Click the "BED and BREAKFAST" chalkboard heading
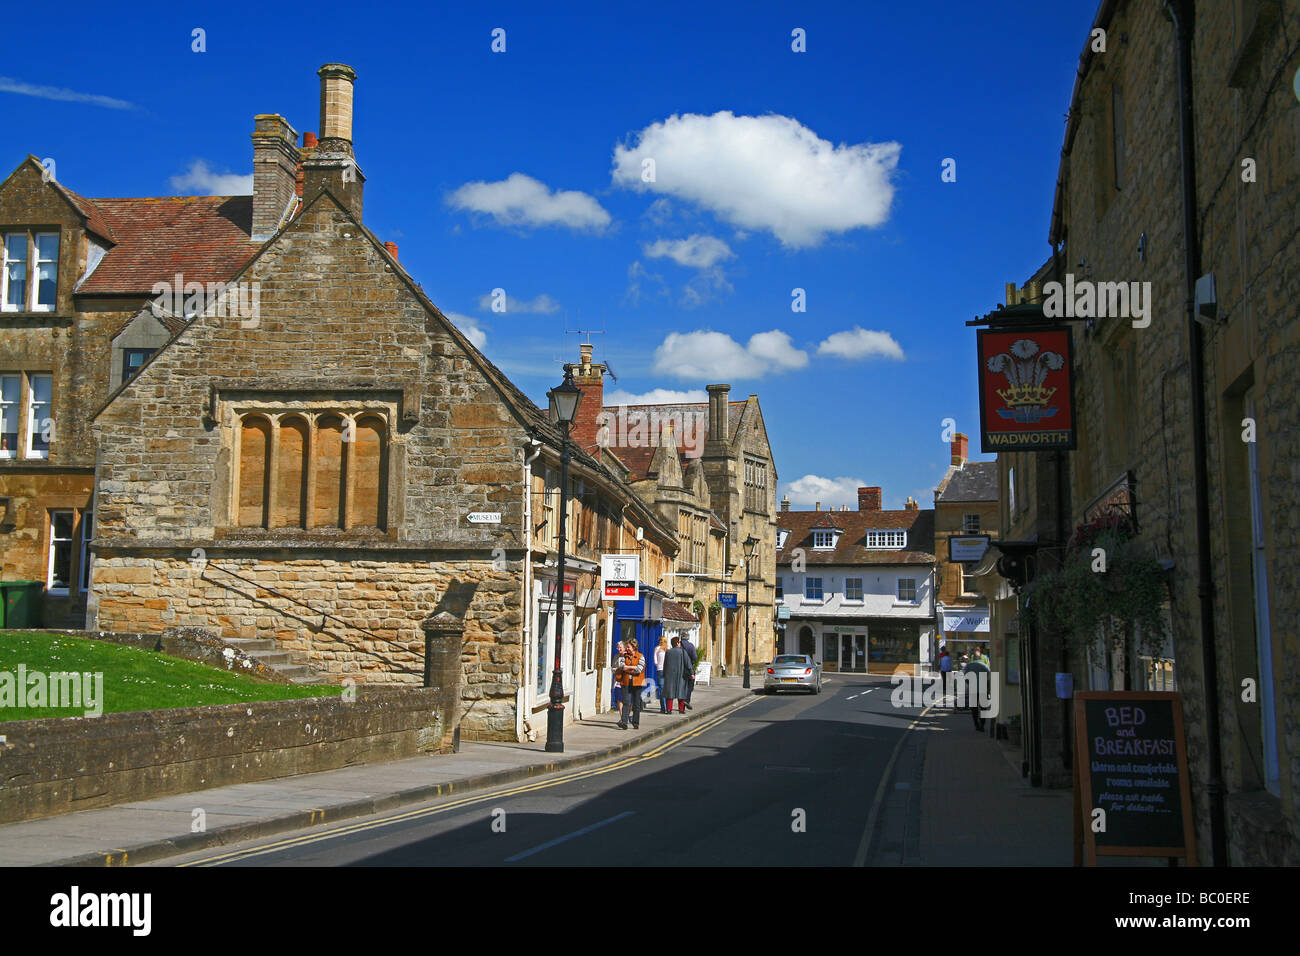Image resolution: width=1300 pixels, height=956 pixels. pos(1133,731)
